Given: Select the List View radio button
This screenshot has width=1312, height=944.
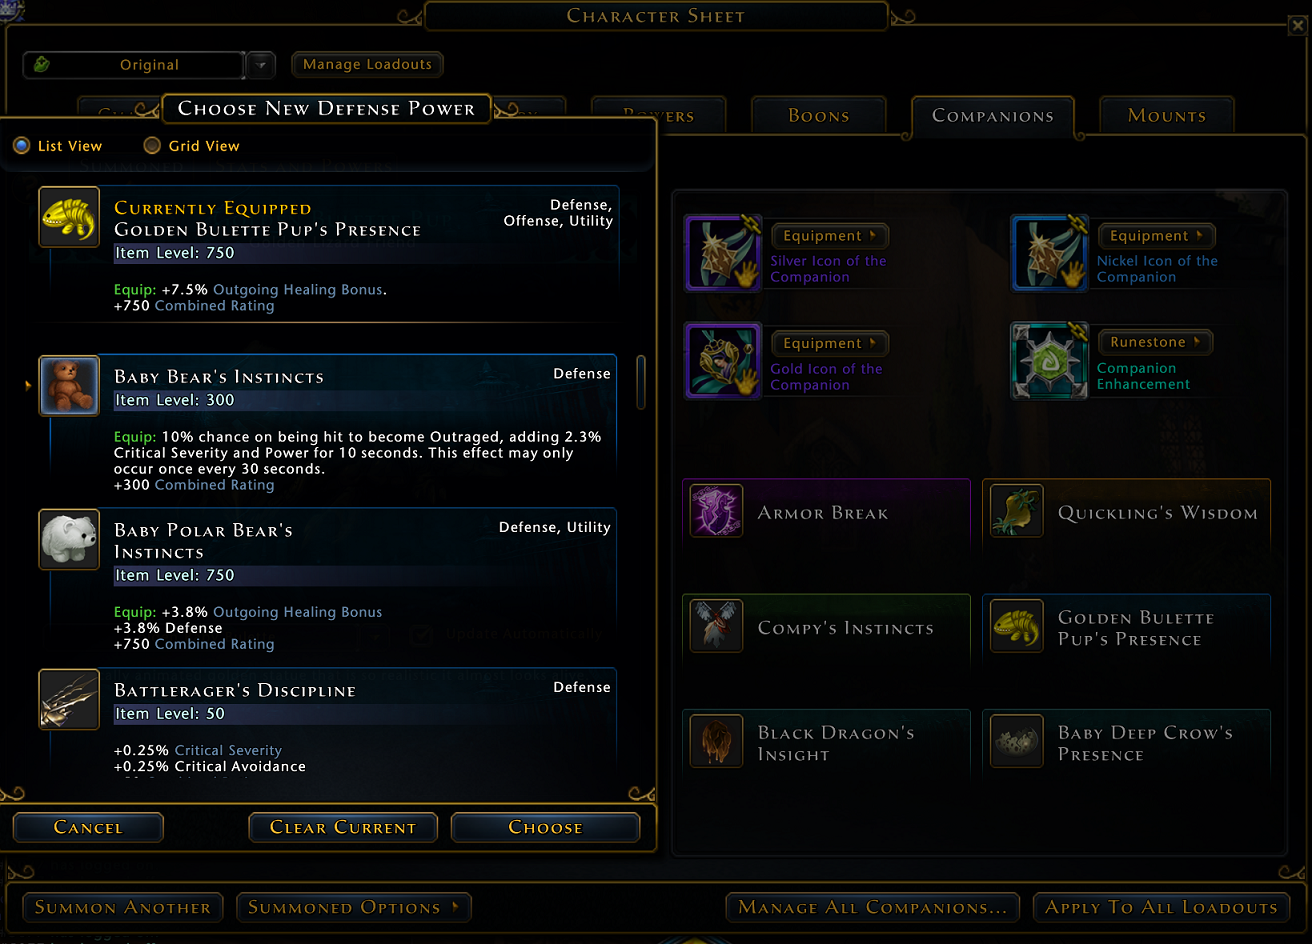Looking at the screenshot, I should click(x=21, y=146).
